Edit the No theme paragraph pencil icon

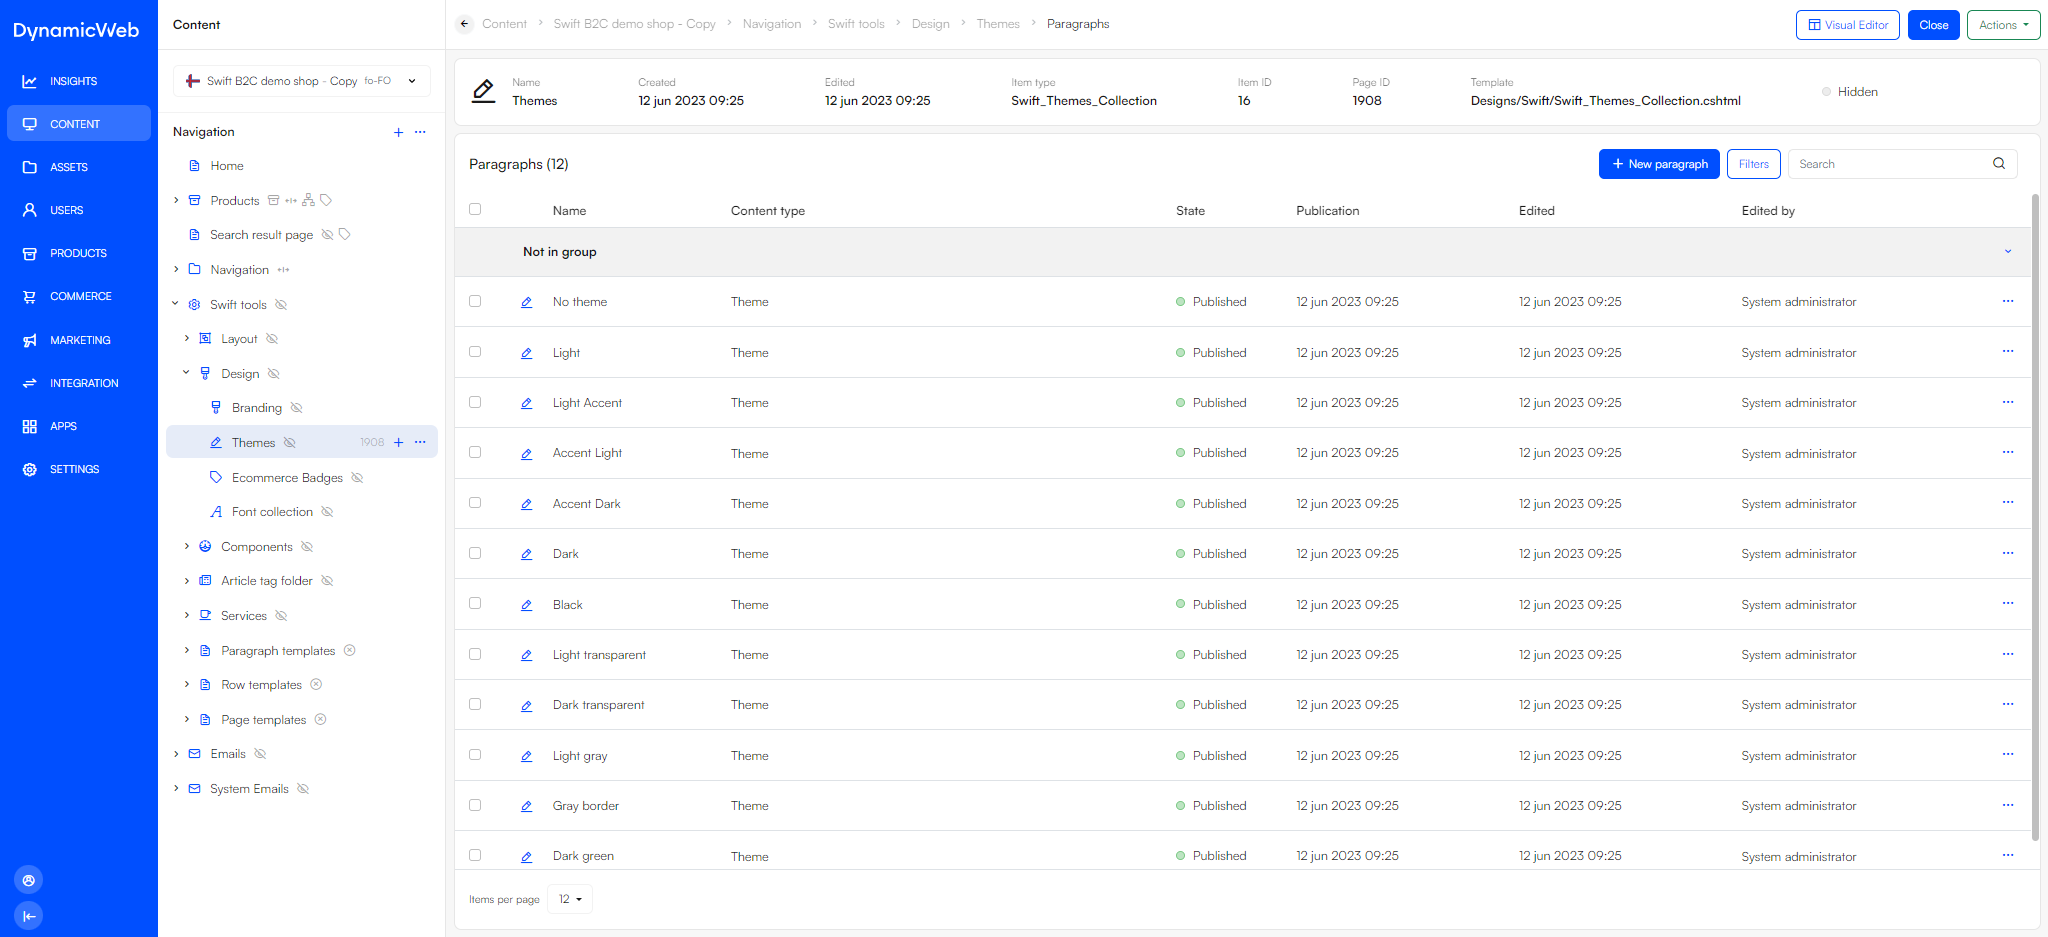tap(526, 302)
